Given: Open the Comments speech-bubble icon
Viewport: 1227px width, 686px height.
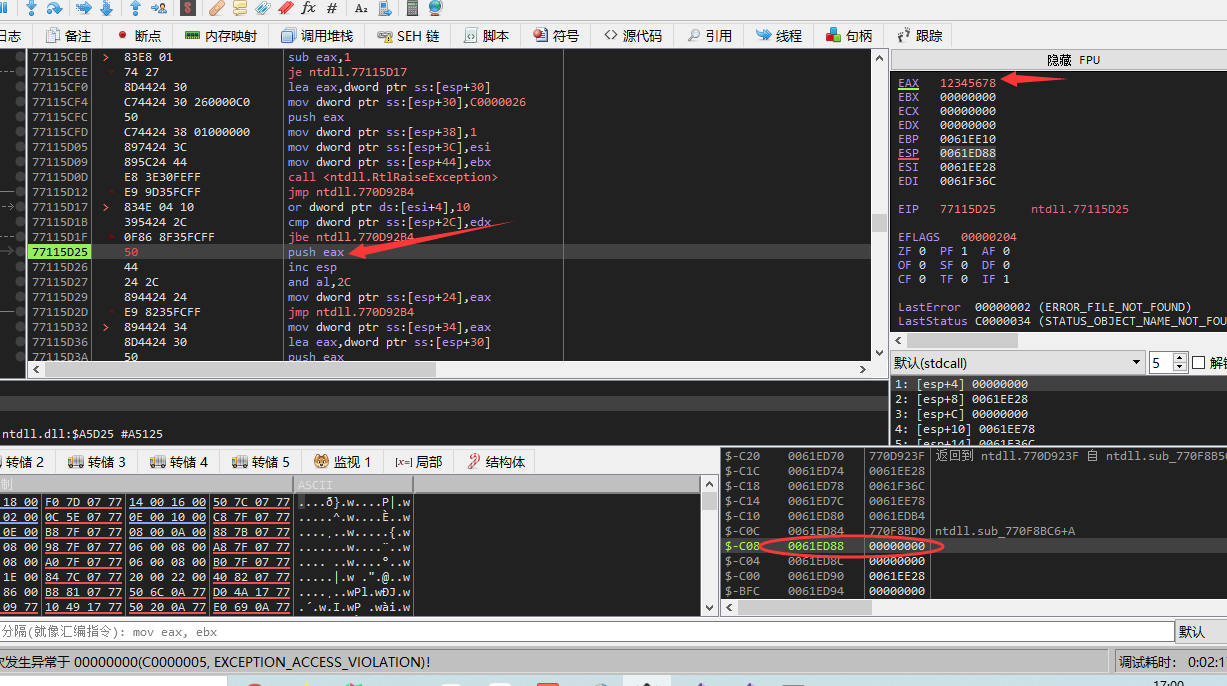Looking at the screenshot, I should click(x=240, y=8).
